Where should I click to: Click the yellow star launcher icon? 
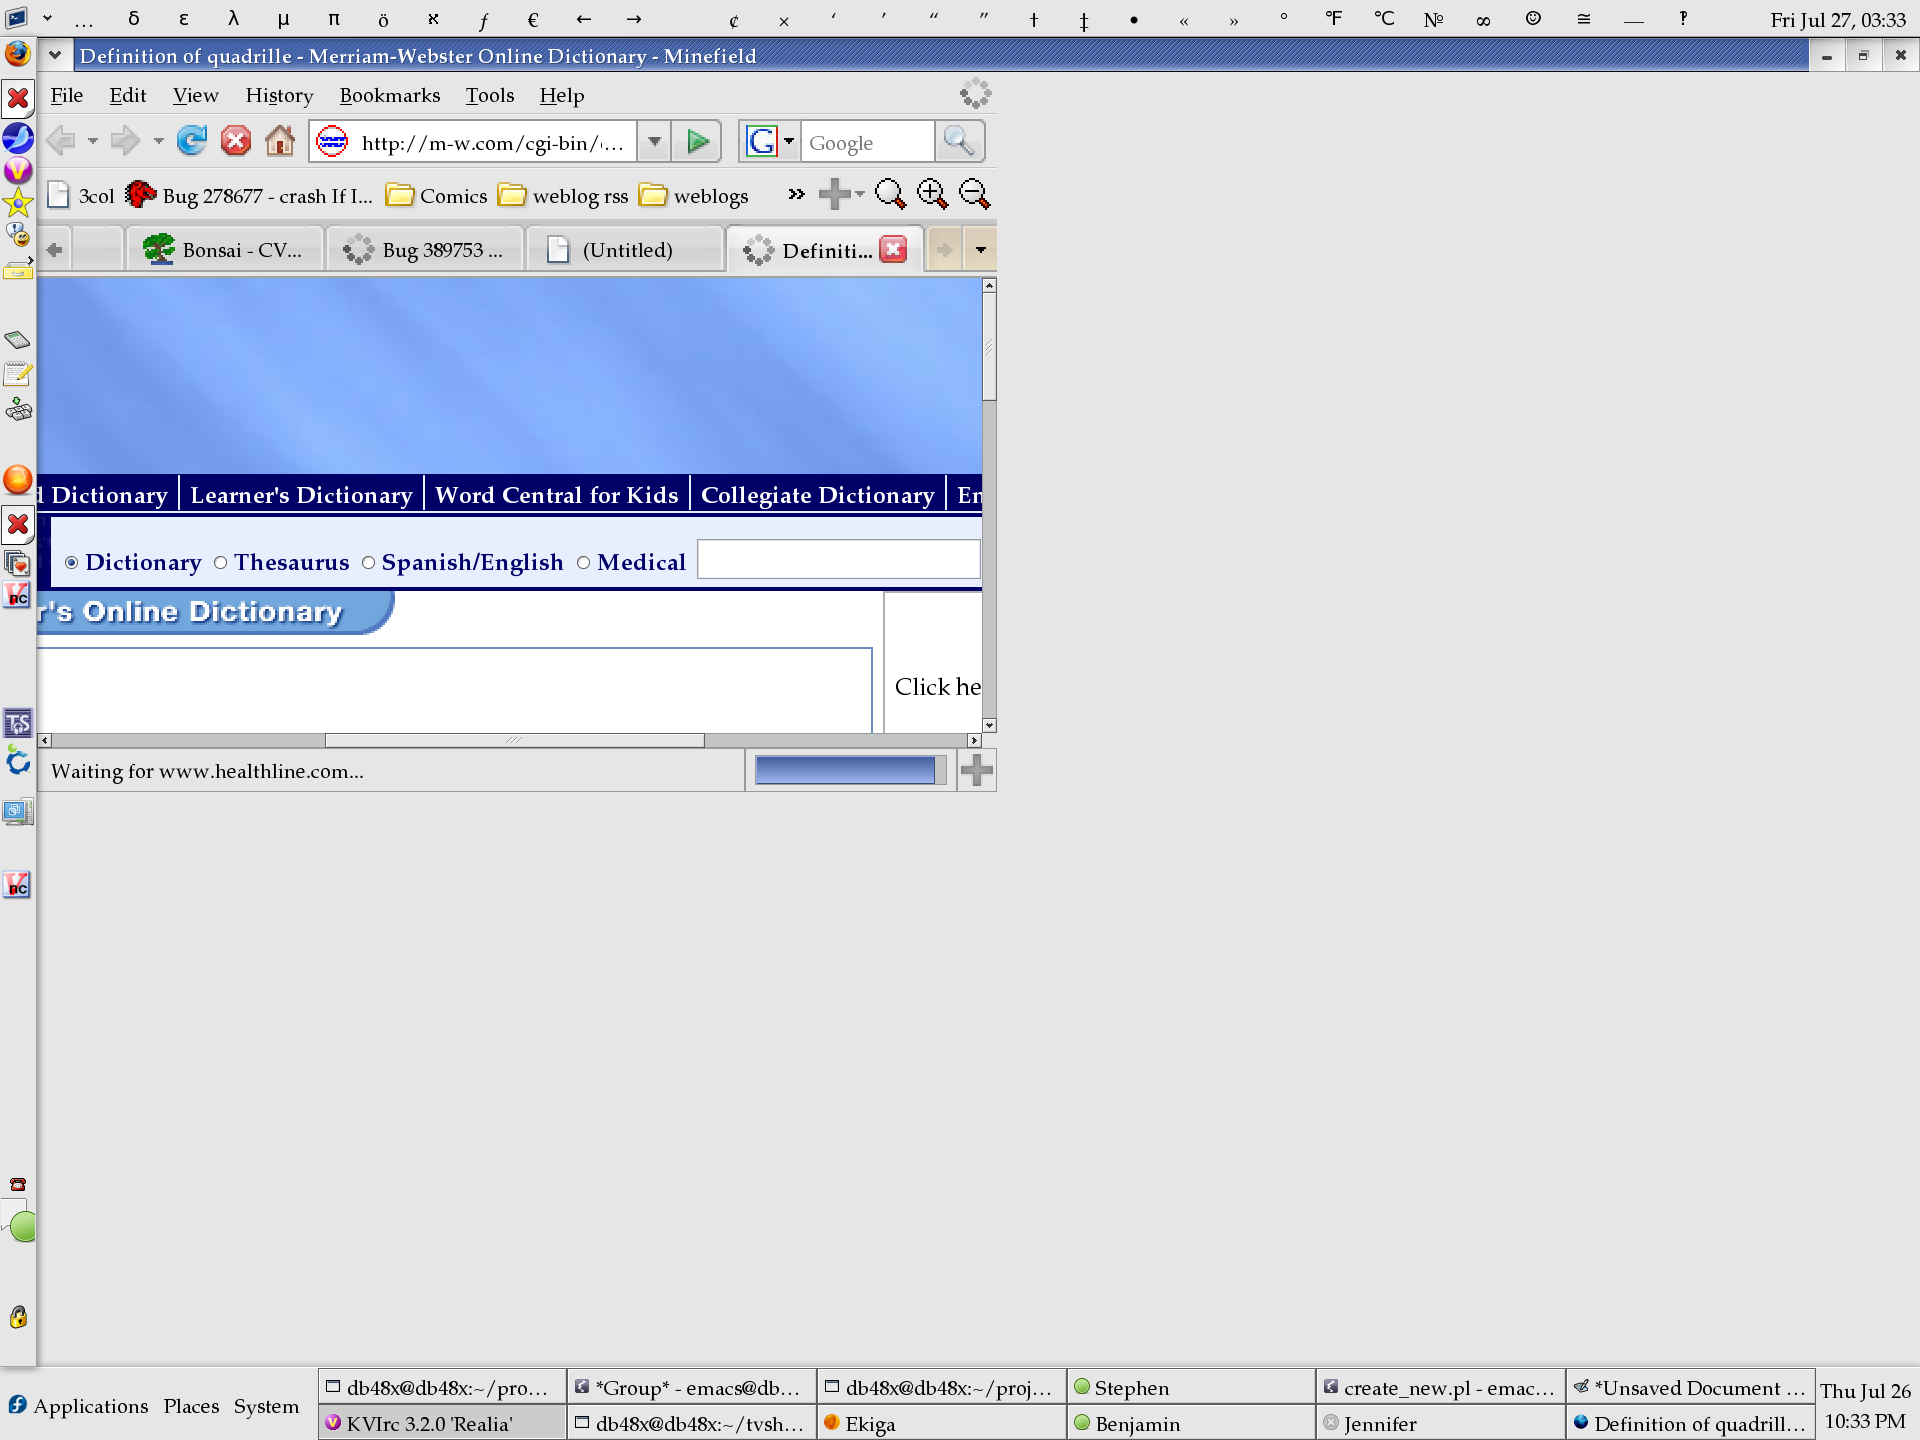(18, 204)
